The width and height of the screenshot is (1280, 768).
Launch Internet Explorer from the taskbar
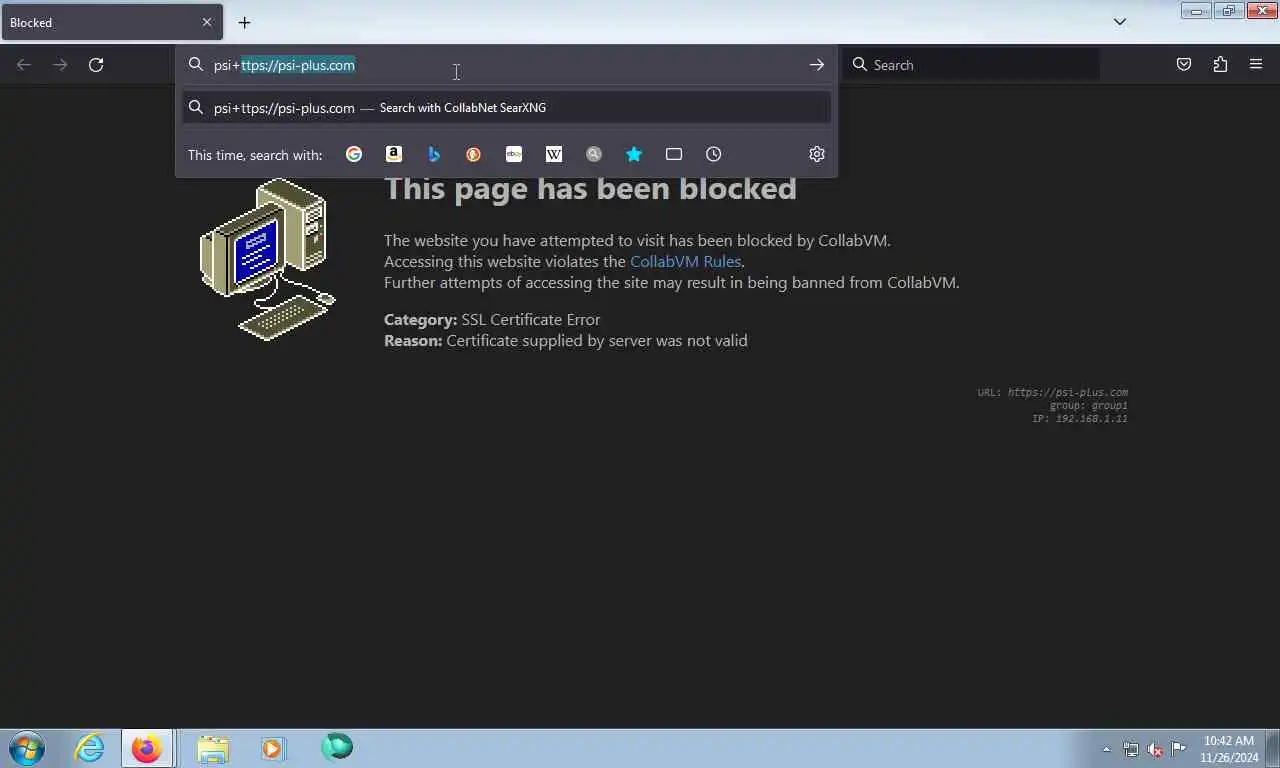point(89,748)
